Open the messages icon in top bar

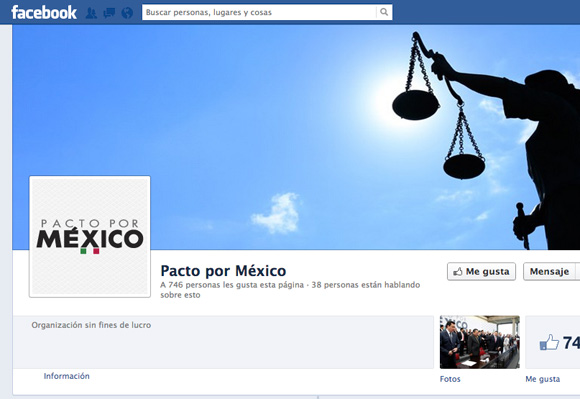tap(109, 13)
